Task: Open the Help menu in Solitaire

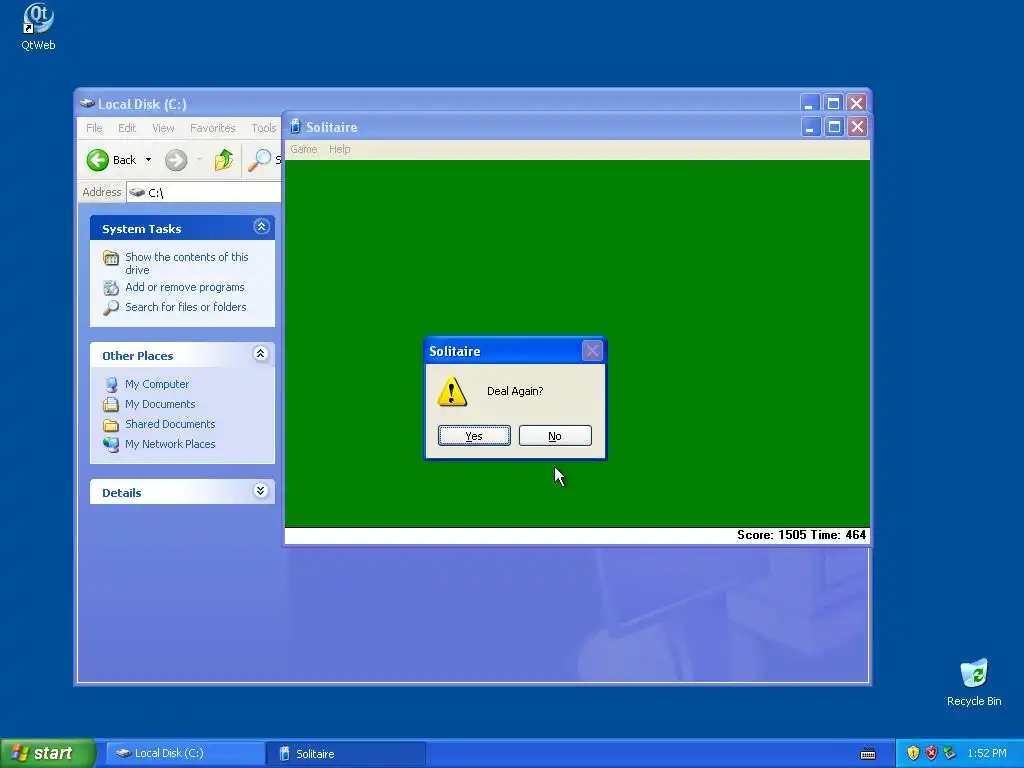Action: coord(340,149)
